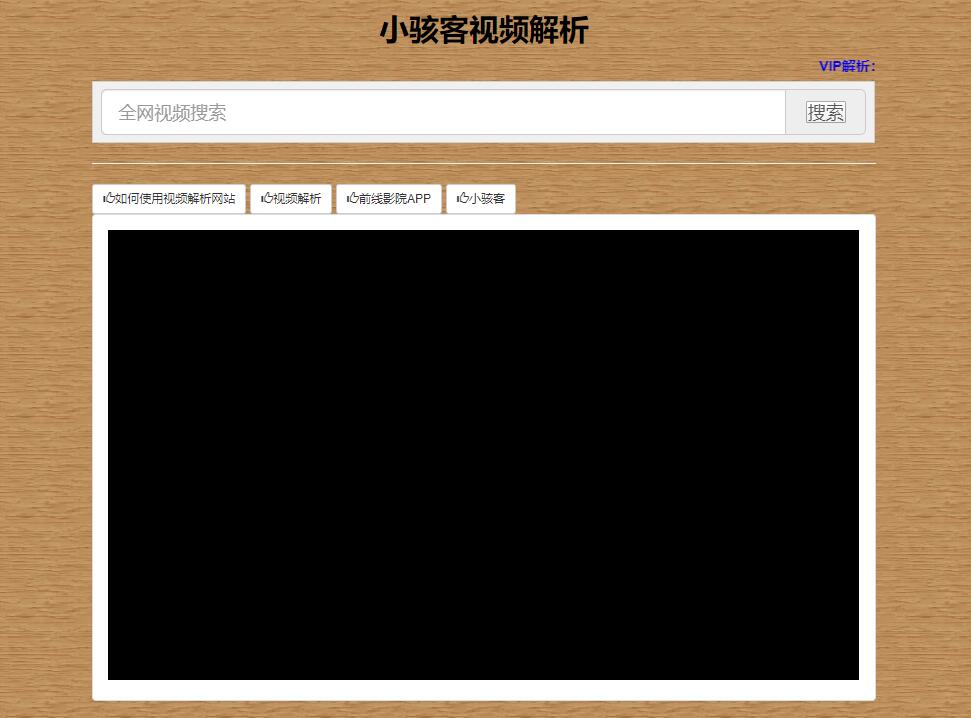
Task: Switch to the 小骇客 tab
Action: (481, 199)
